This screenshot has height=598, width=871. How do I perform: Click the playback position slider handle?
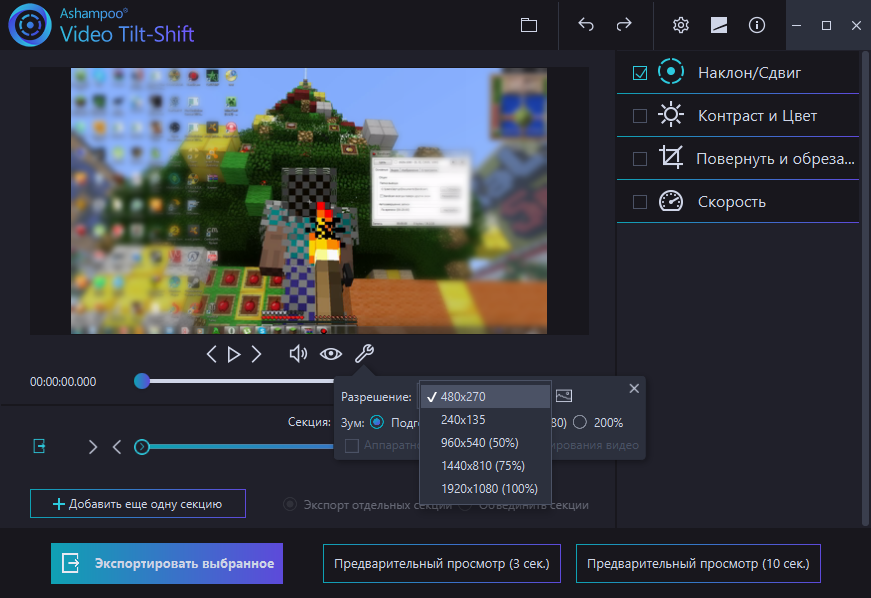(x=142, y=381)
